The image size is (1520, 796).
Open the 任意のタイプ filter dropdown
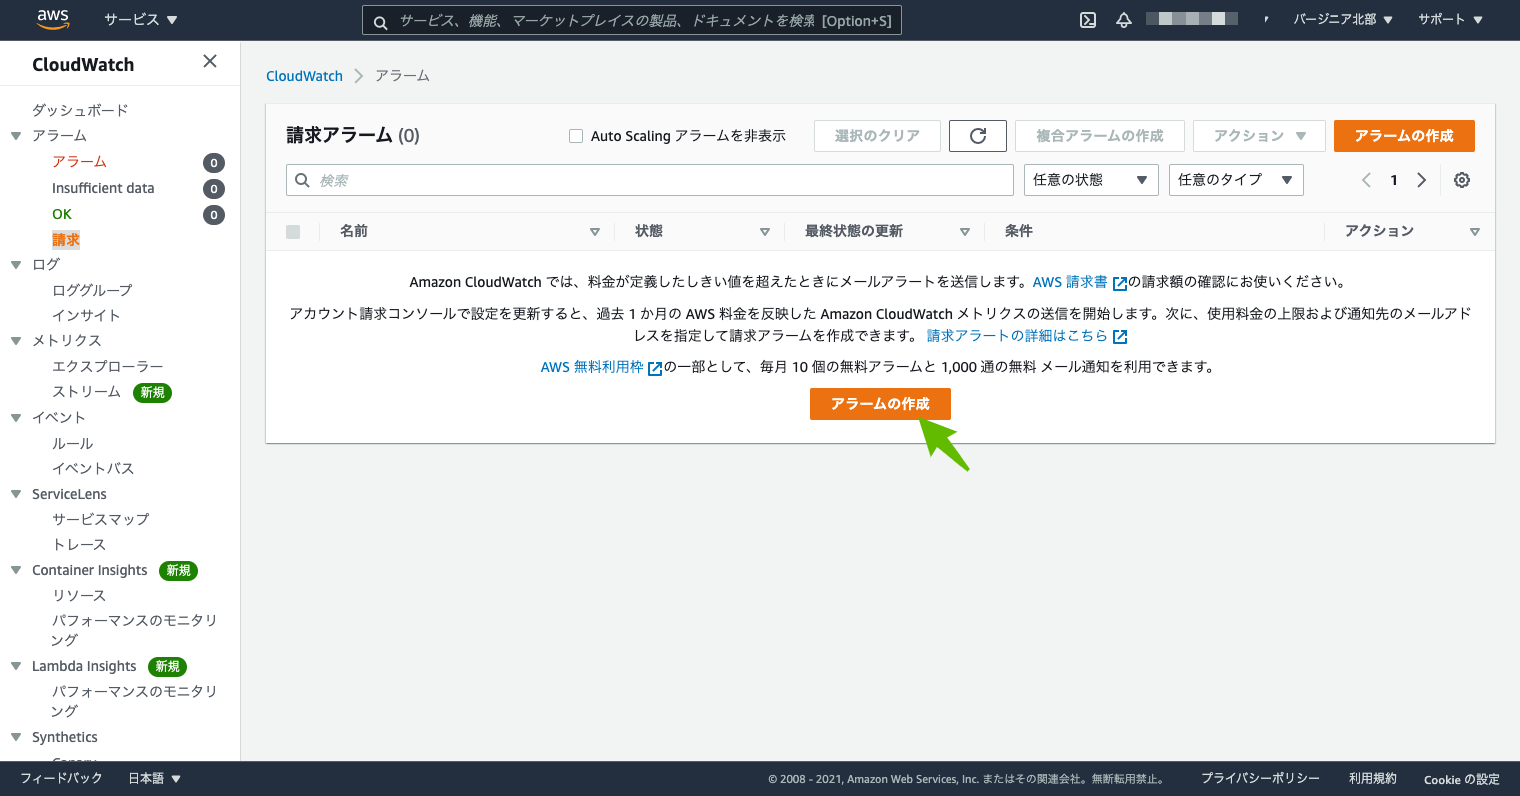(x=1236, y=180)
